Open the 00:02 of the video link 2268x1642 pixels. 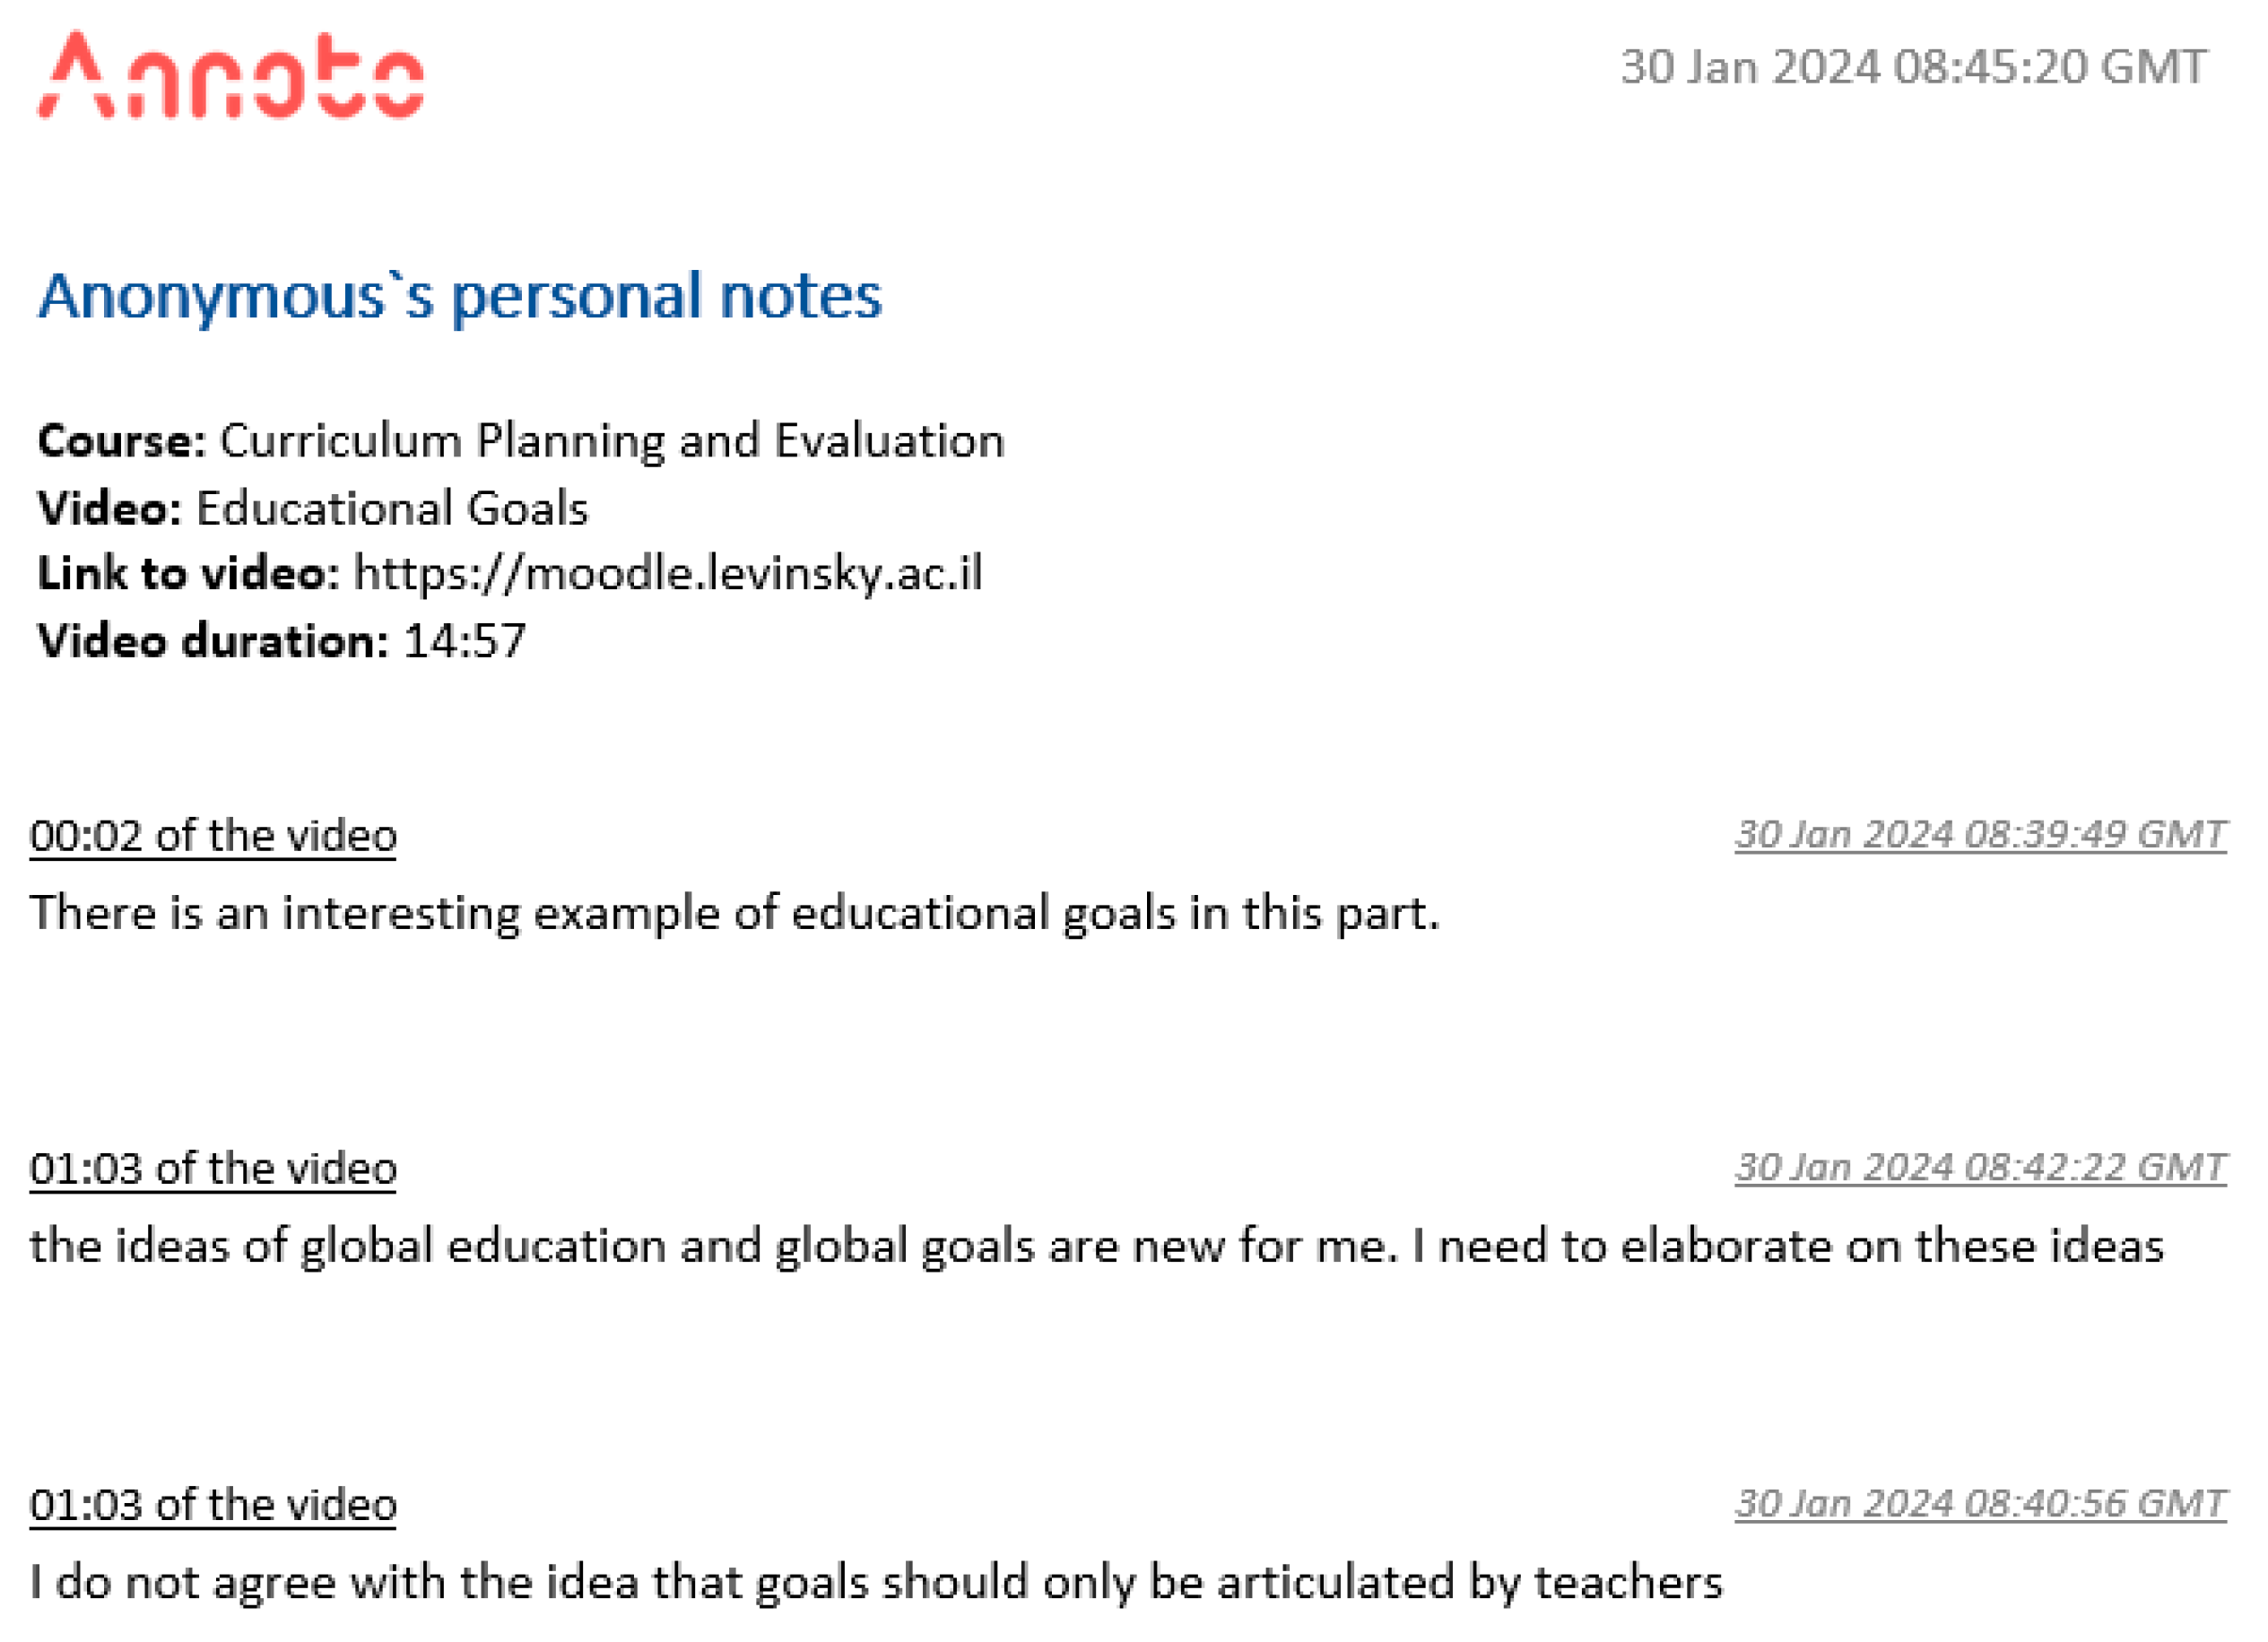(x=213, y=836)
